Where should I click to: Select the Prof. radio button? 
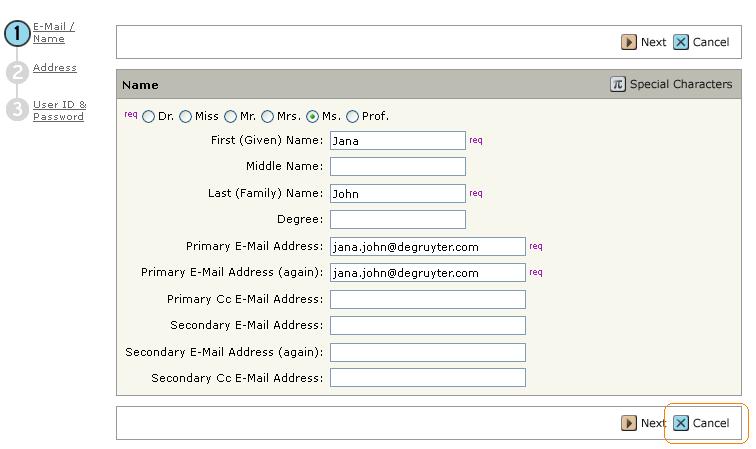point(352,117)
